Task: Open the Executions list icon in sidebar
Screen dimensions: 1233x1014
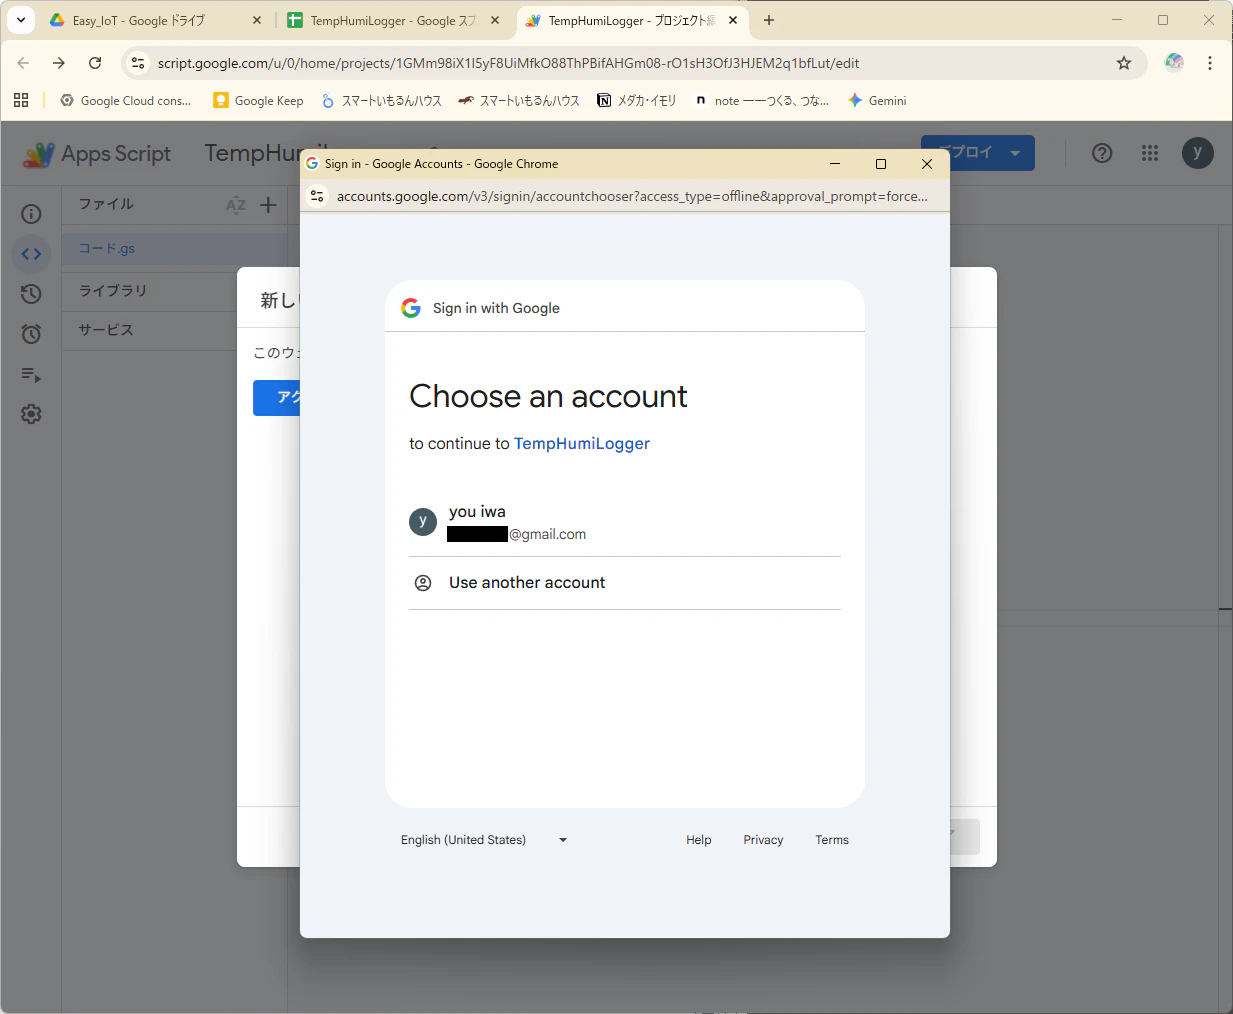Action: tap(31, 374)
